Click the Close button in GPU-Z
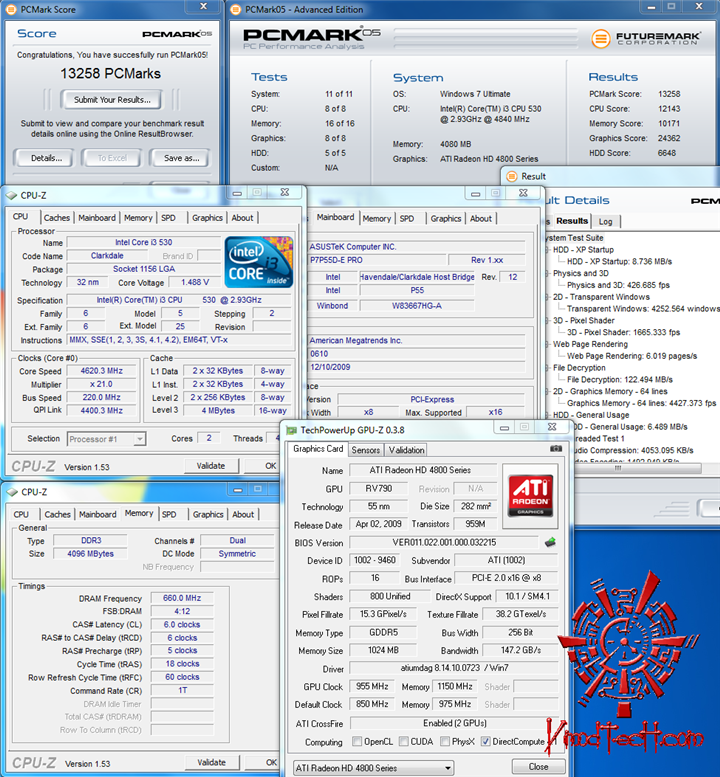720x777 pixels. [x=538, y=767]
